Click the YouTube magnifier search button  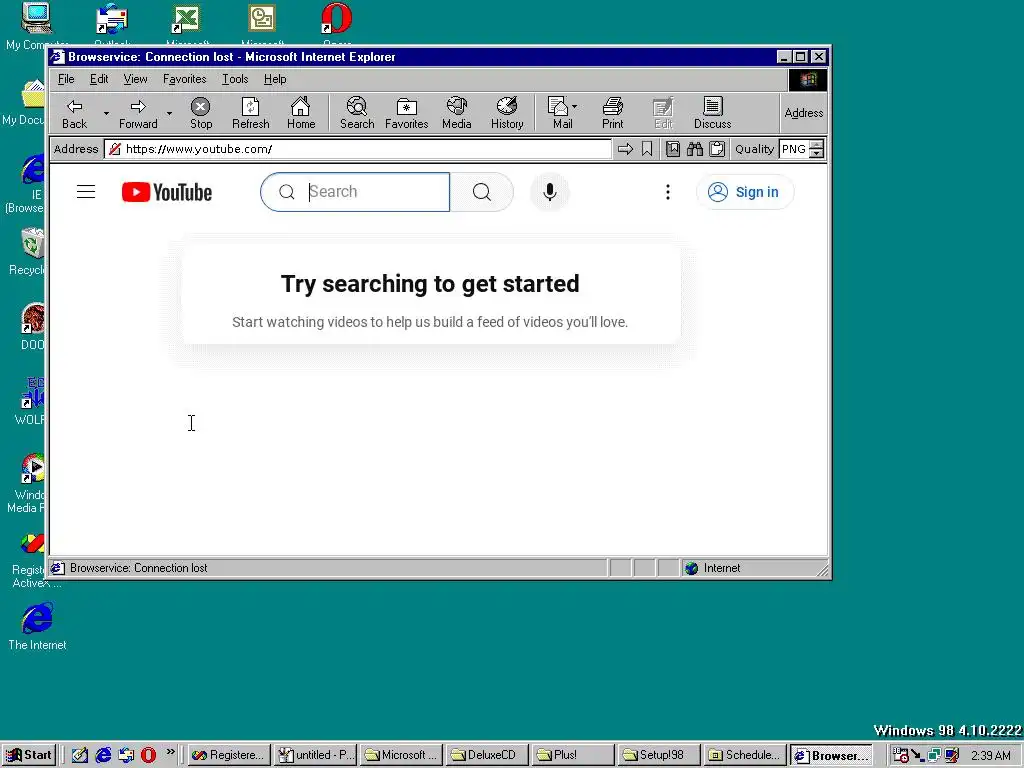coord(482,192)
